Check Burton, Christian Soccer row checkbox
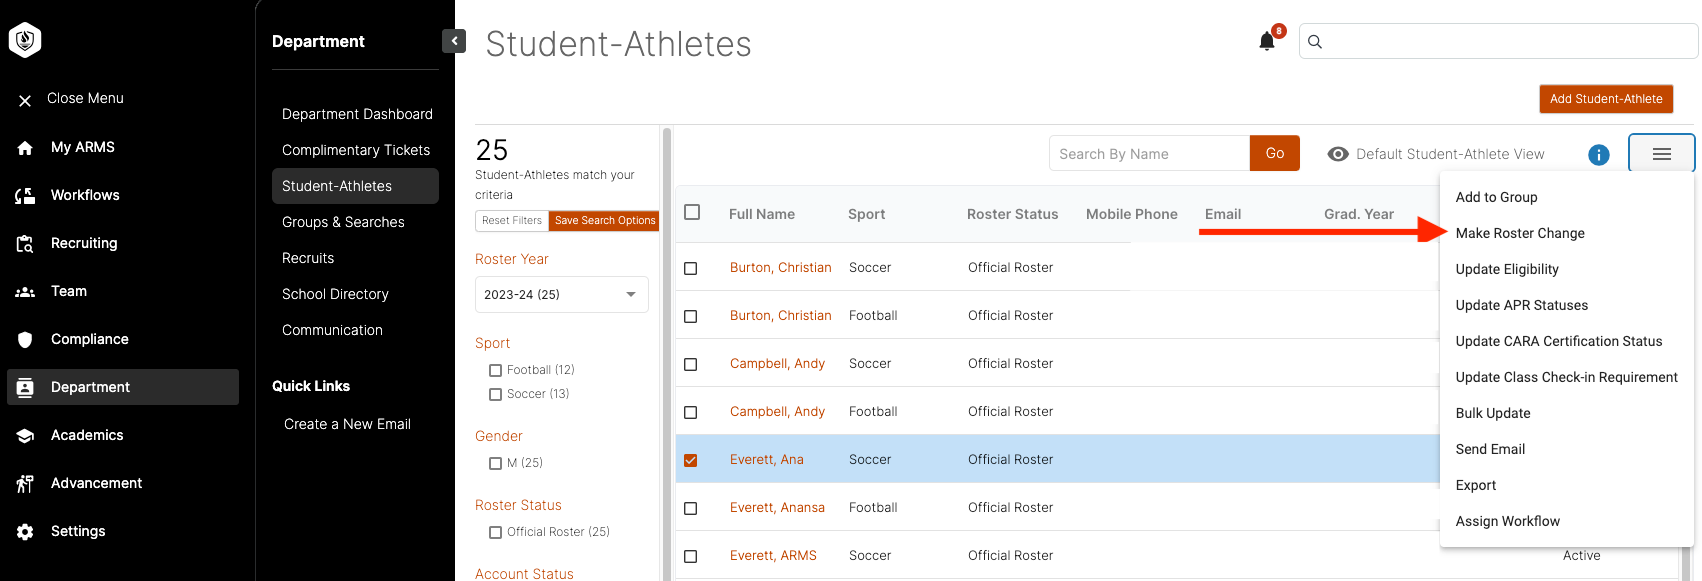The height and width of the screenshot is (581, 1702). tap(690, 268)
